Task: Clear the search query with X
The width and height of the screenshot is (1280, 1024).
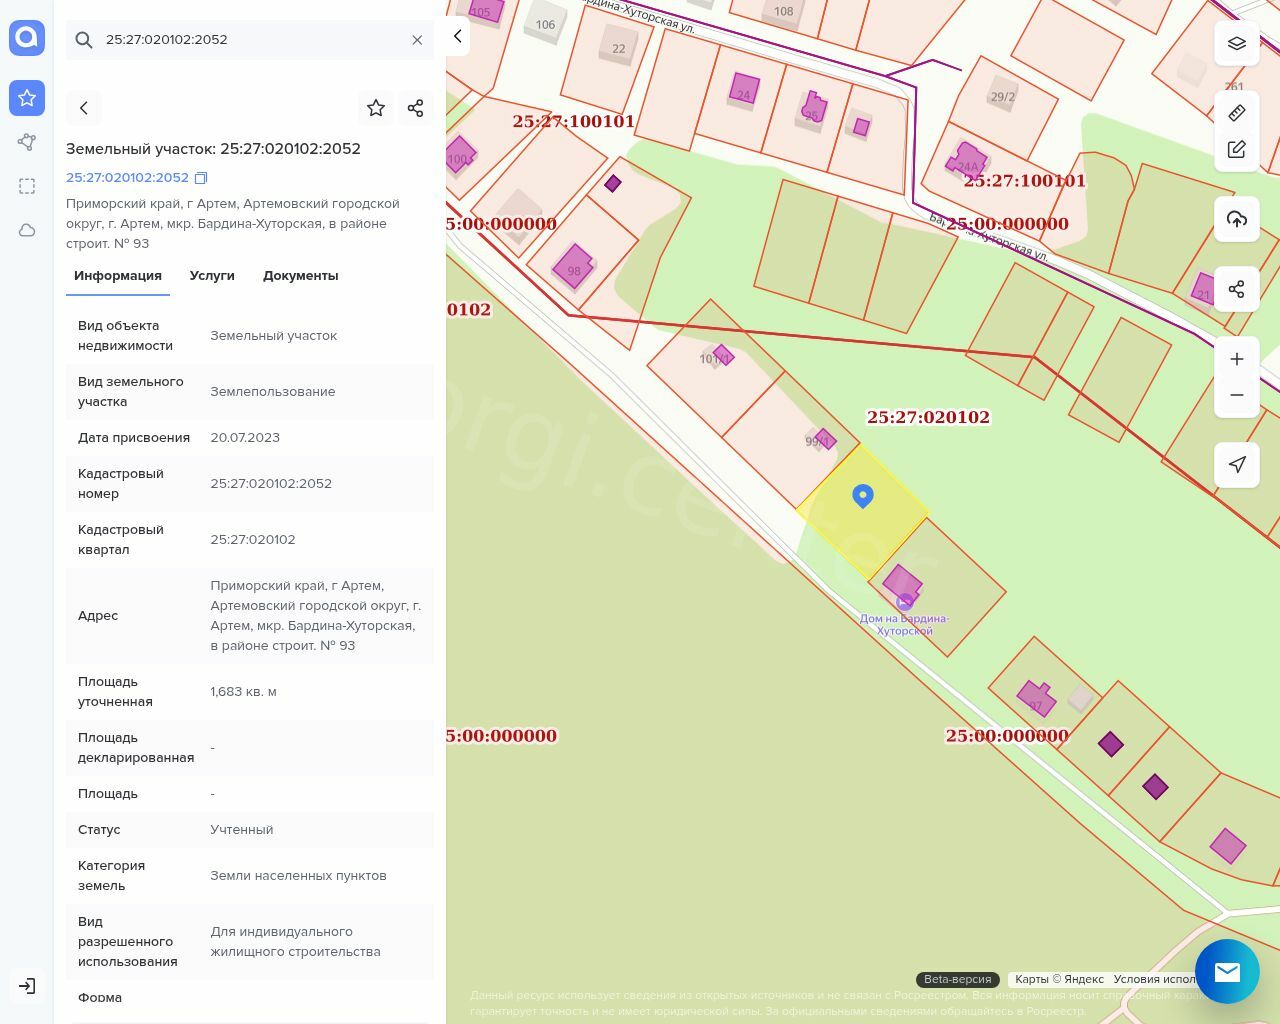Action: pyautogui.click(x=417, y=40)
